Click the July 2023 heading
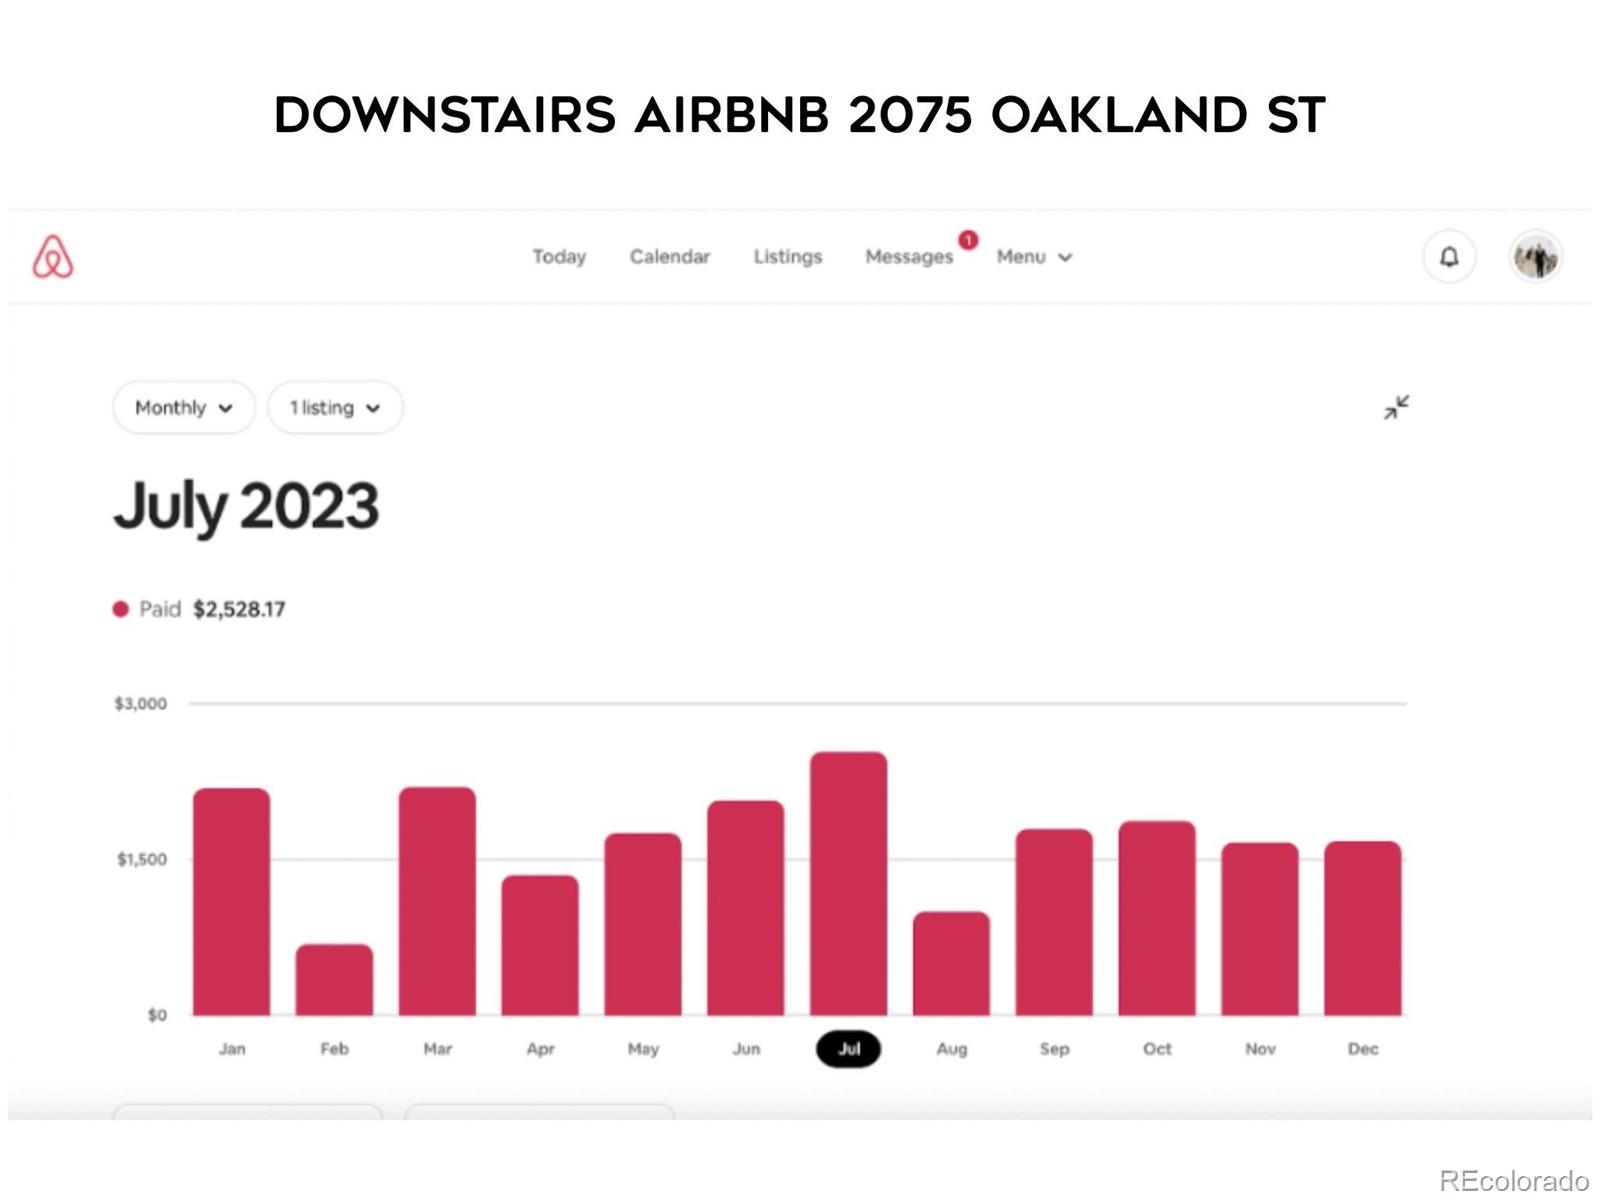The height and width of the screenshot is (1200, 1600). pyautogui.click(x=246, y=506)
